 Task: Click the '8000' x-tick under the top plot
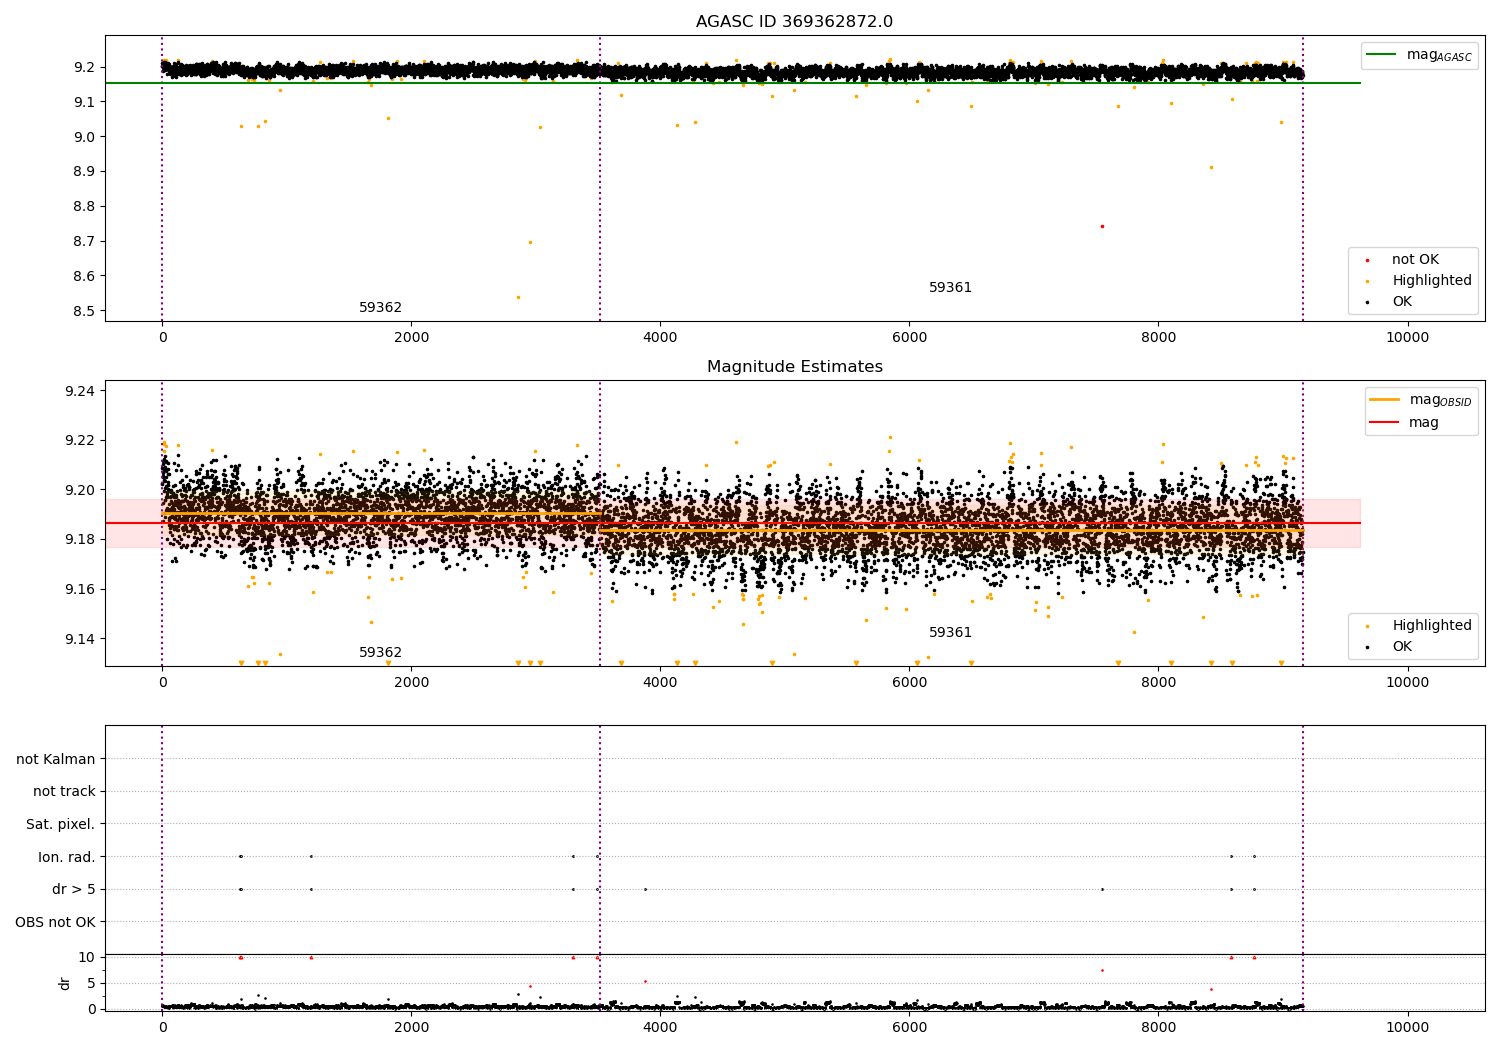point(1158,338)
